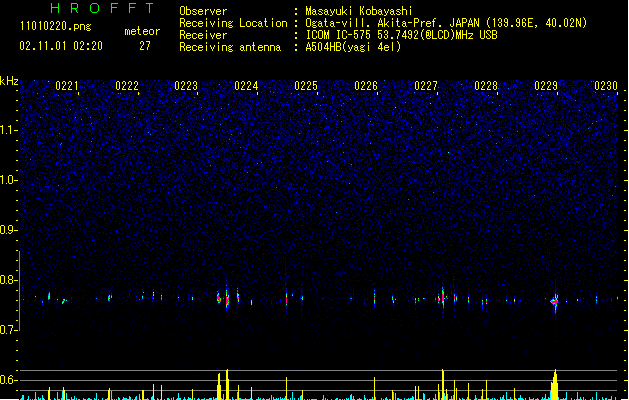The image size is (629, 400).
Task: Click the Receiving Location label
Action: point(233,23)
